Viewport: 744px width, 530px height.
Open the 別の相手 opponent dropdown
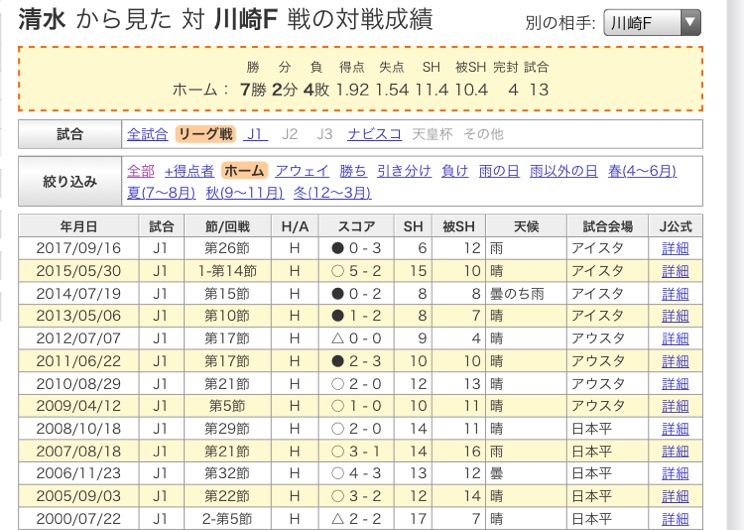[x=652, y=23]
